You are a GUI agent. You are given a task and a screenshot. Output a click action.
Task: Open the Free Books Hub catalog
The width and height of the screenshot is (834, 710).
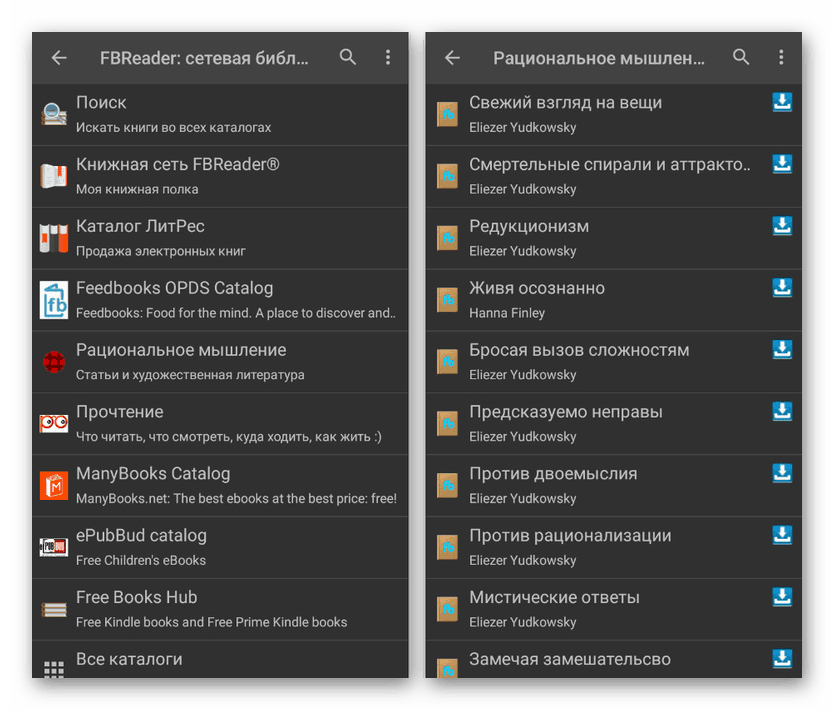pos(220,609)
